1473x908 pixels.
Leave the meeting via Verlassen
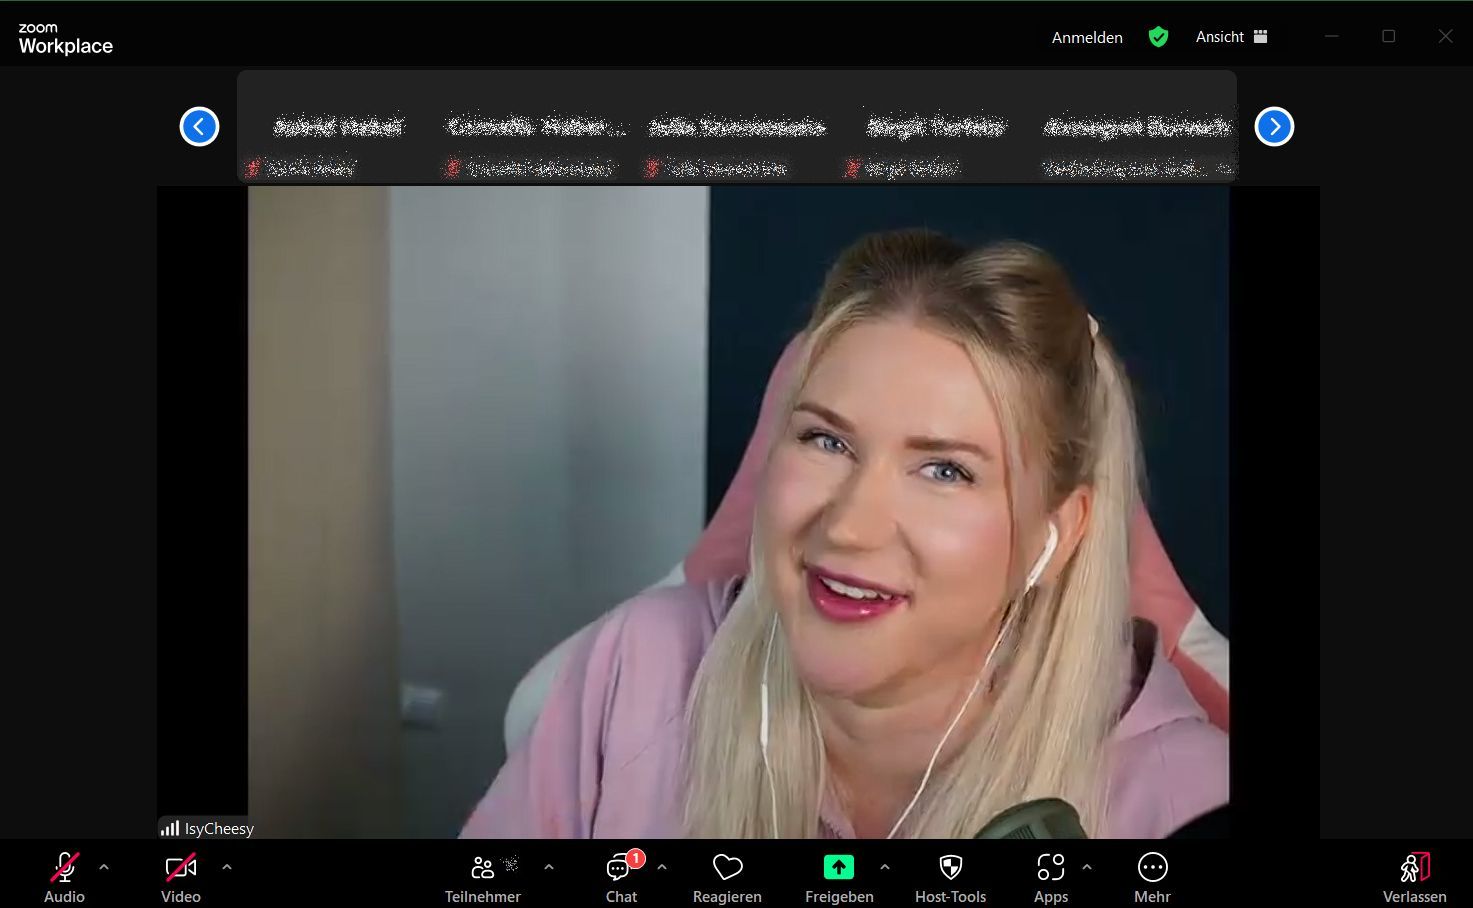click(1414, 868)
